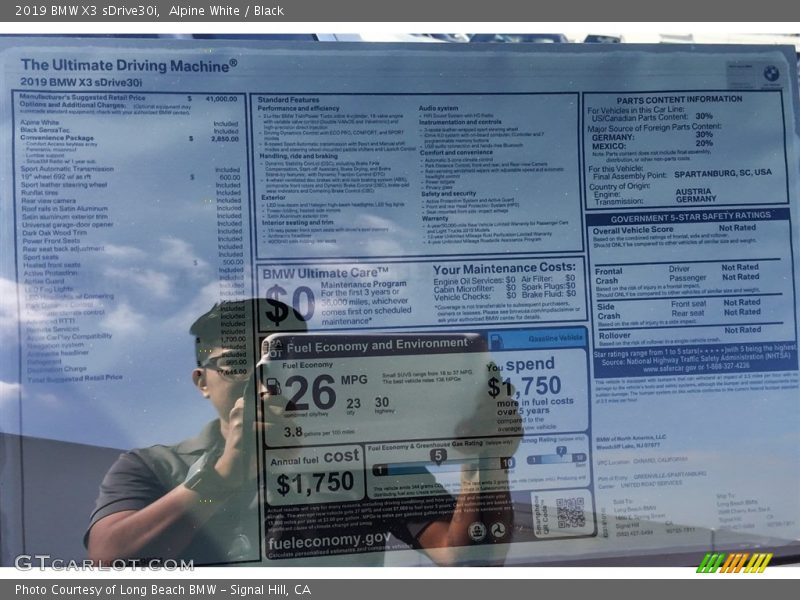
Task: Click the BMW roundel logo on sticker
Action: pos(771,74)
